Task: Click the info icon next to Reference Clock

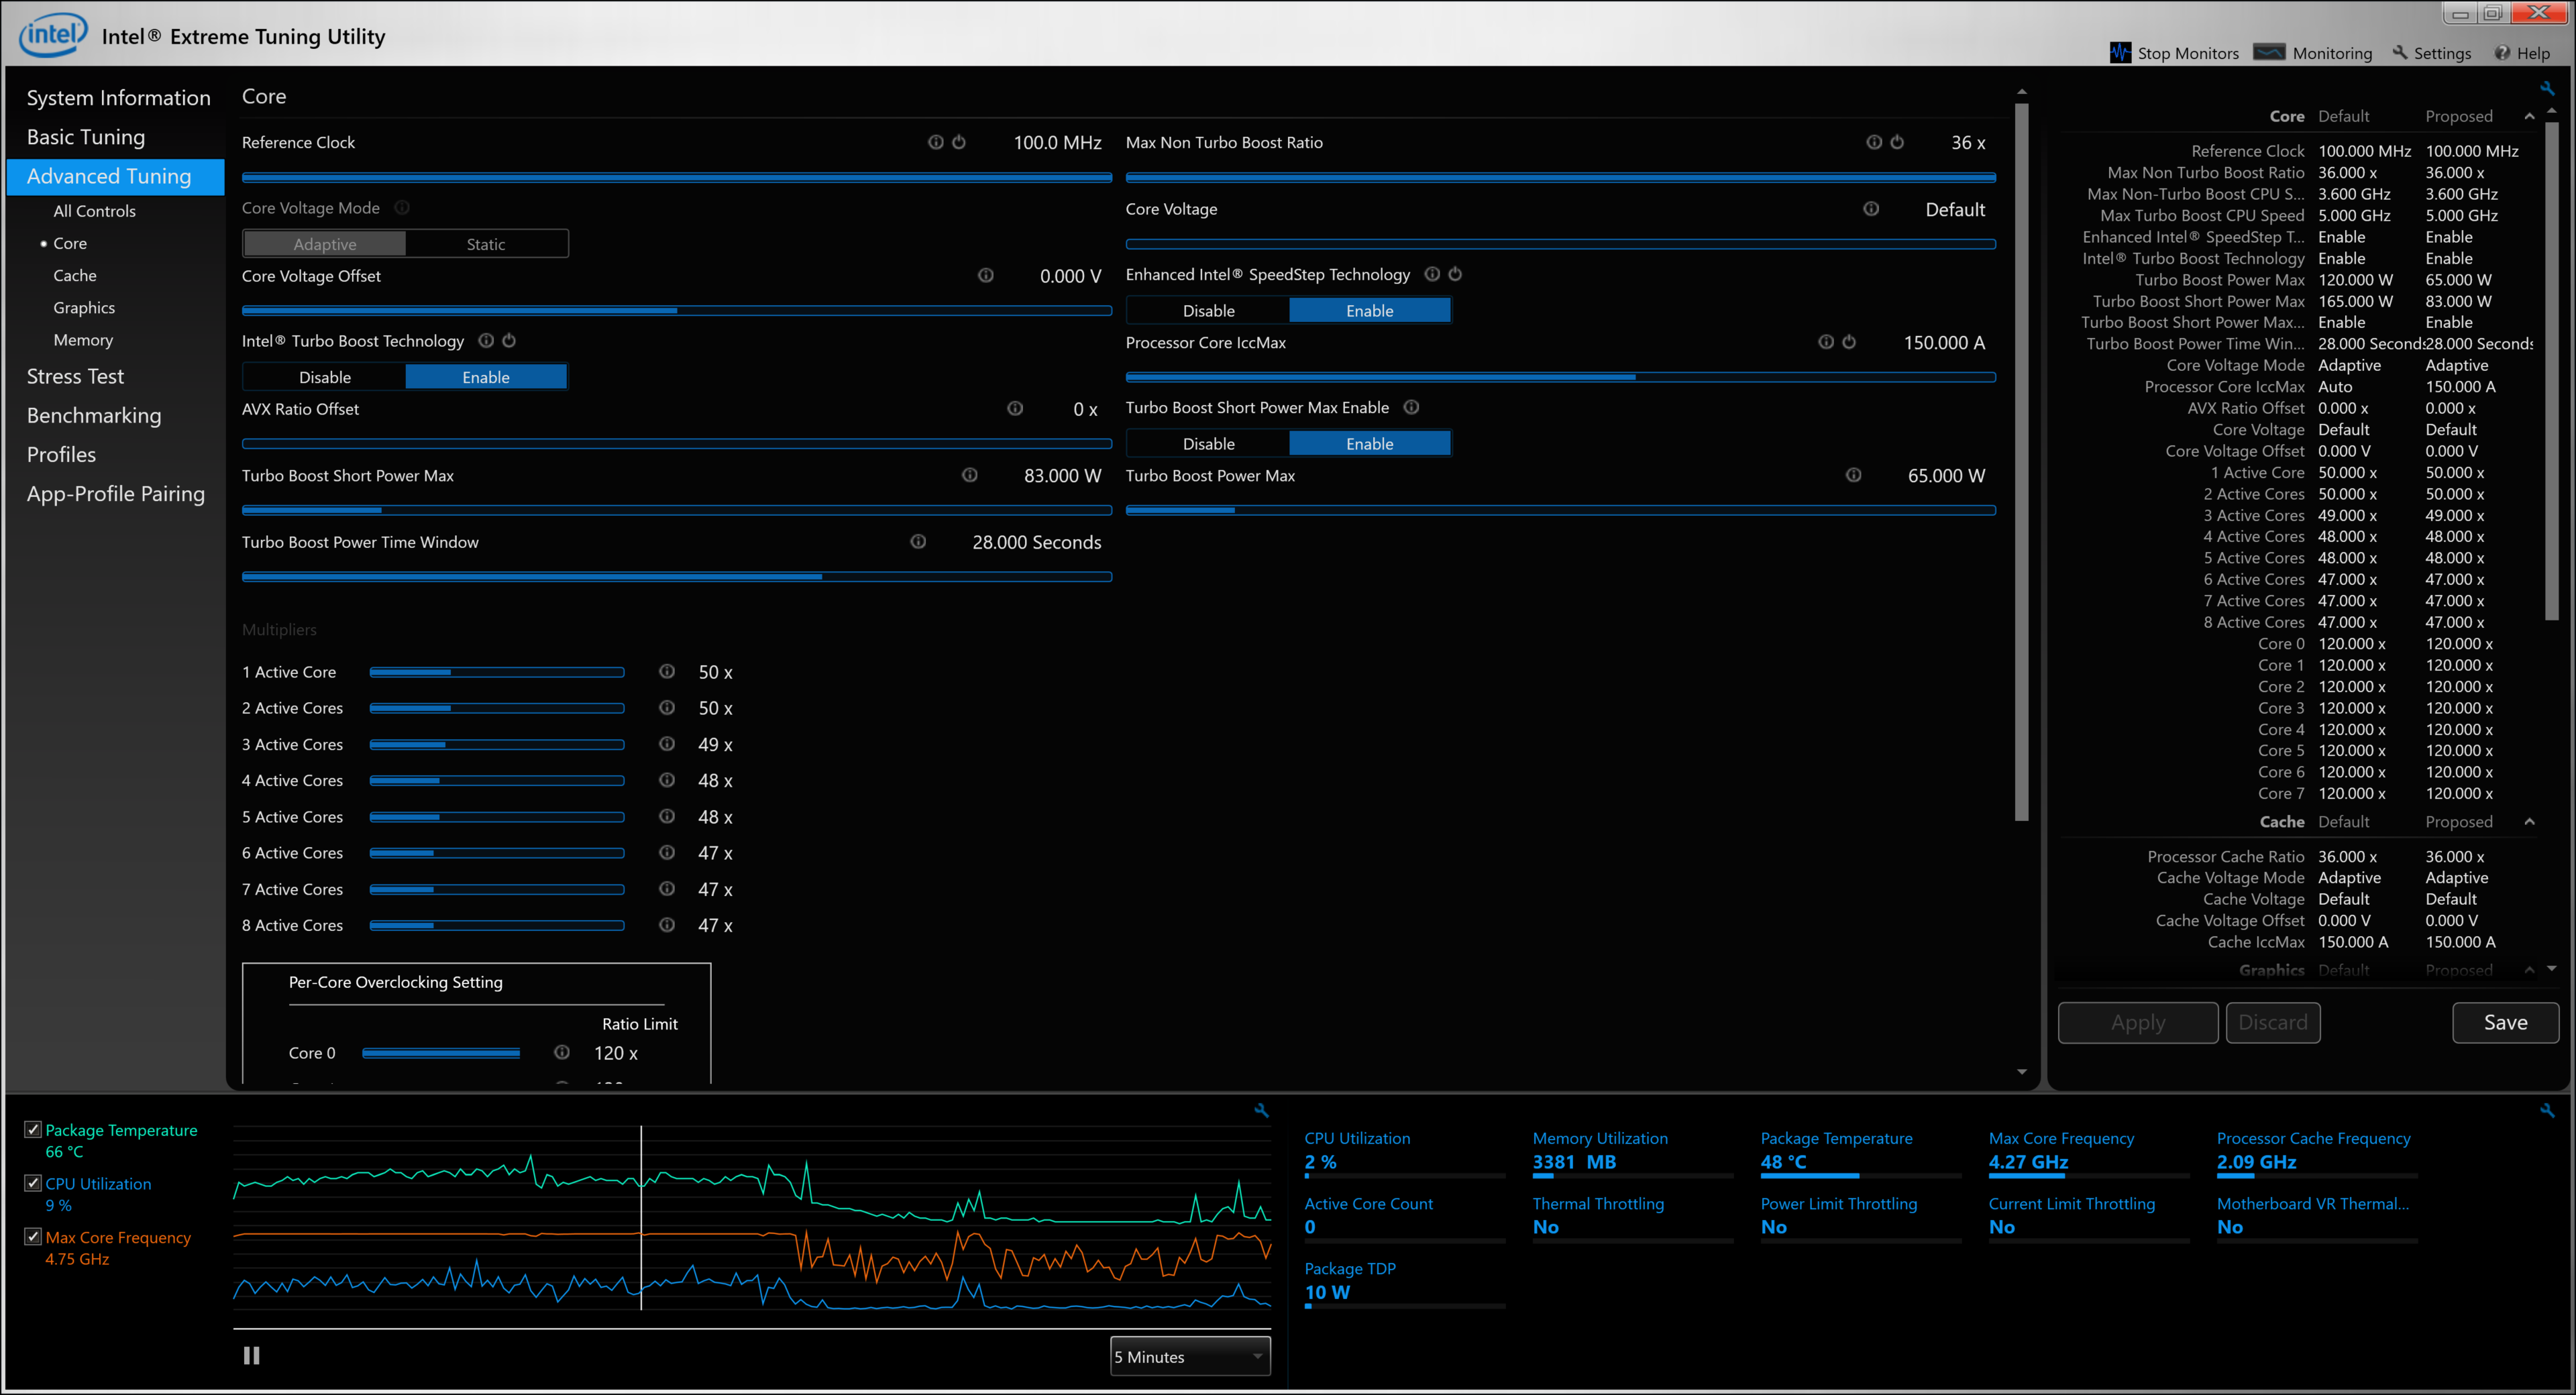Action: 935,142
